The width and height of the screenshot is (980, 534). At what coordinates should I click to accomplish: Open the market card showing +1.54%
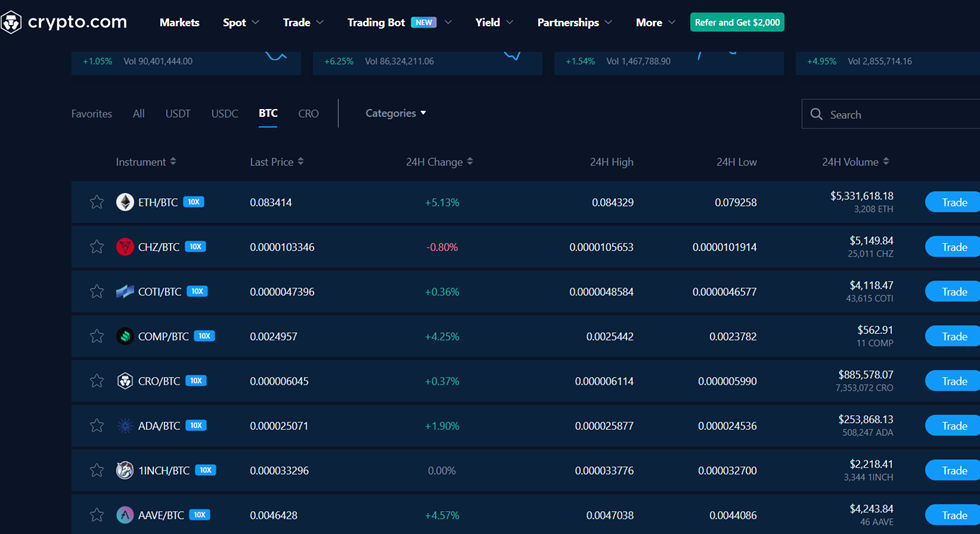tap(669, 63)
